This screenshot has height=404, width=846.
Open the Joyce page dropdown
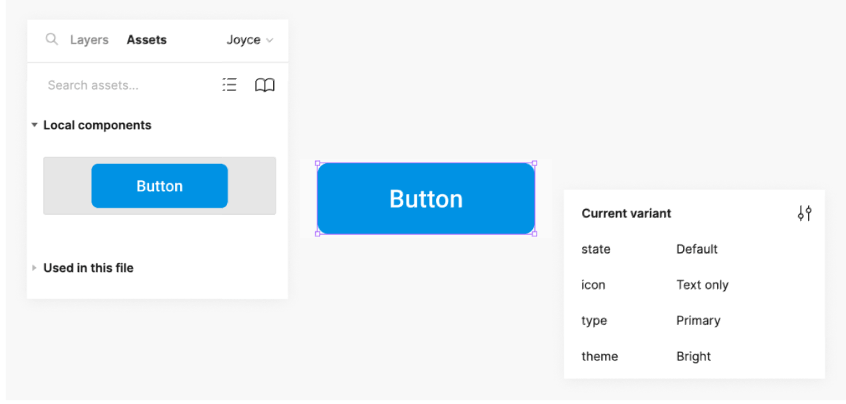pos(250,40)
